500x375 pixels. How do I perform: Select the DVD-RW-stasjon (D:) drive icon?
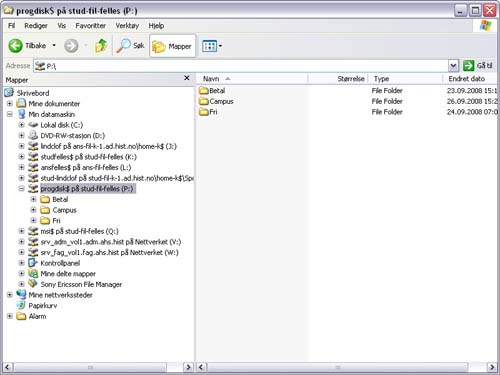coord(33,135)
